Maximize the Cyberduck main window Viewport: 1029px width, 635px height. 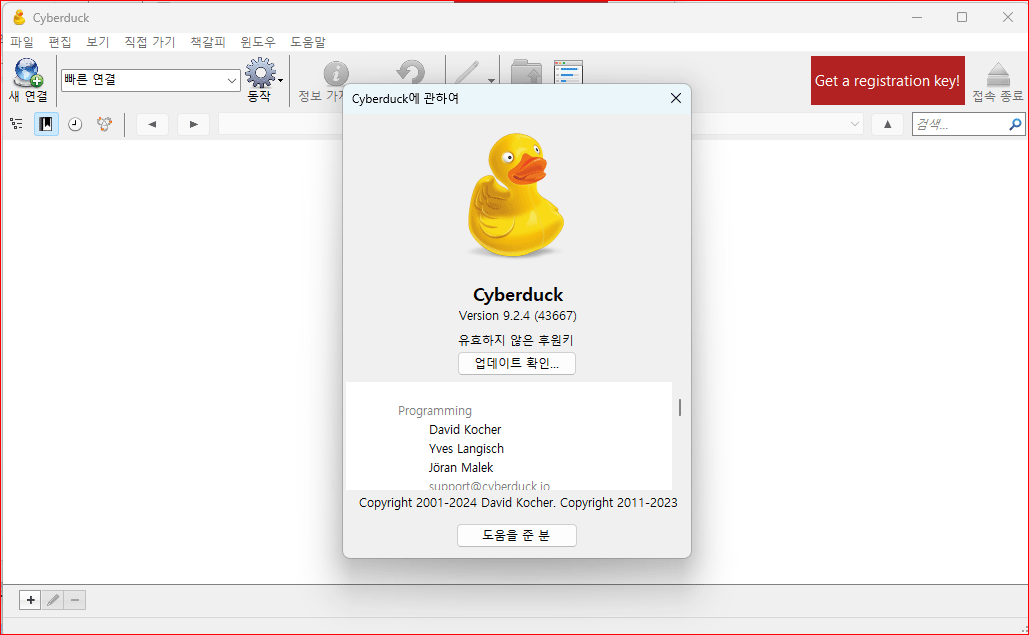(x=961, y=17)
